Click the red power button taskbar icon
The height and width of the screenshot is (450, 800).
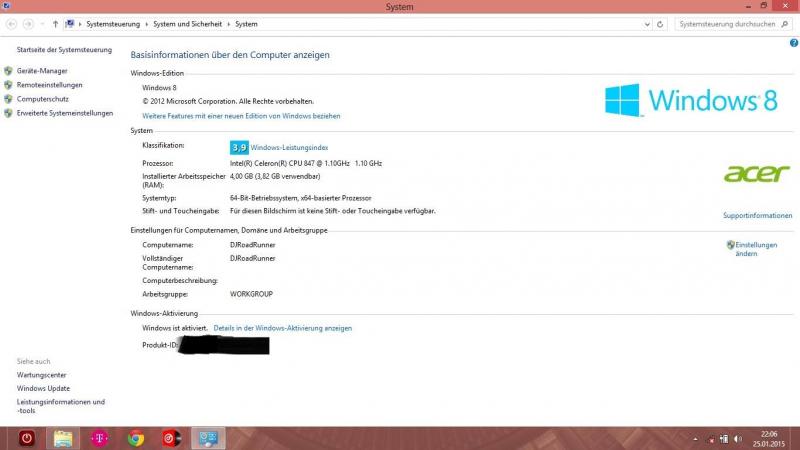(27, 438)
